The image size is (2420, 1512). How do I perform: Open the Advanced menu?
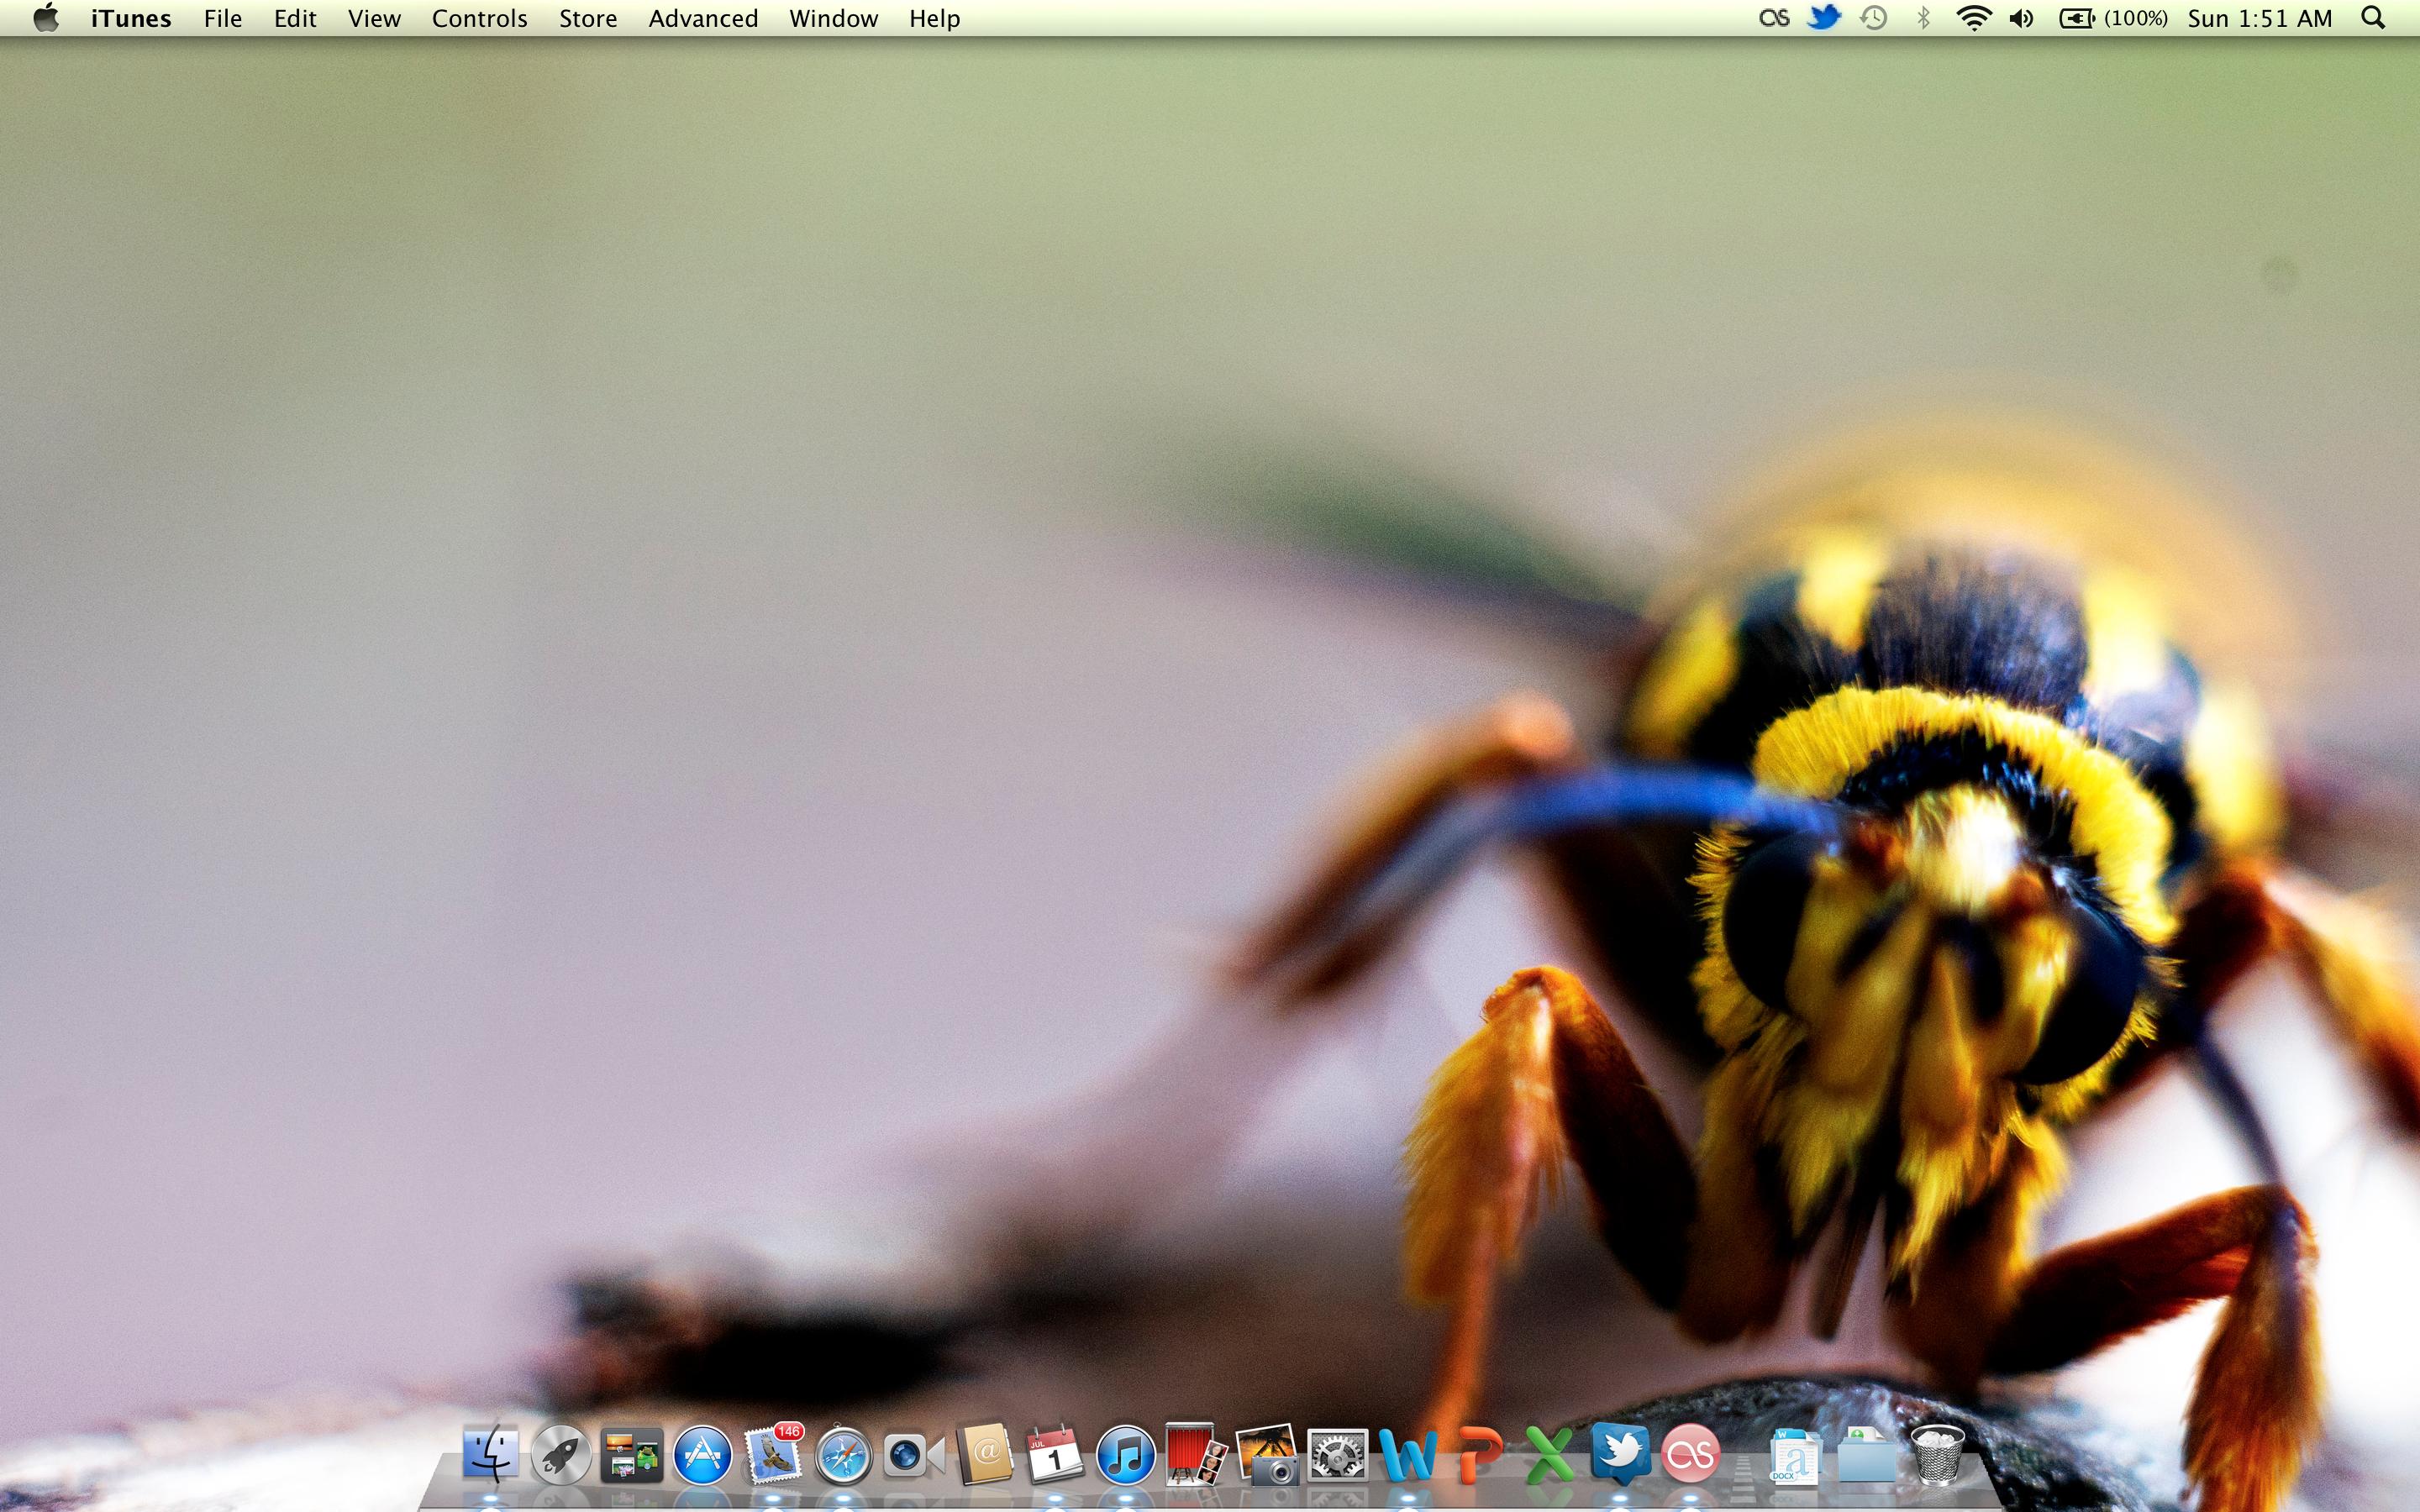(x=703, y=18)
